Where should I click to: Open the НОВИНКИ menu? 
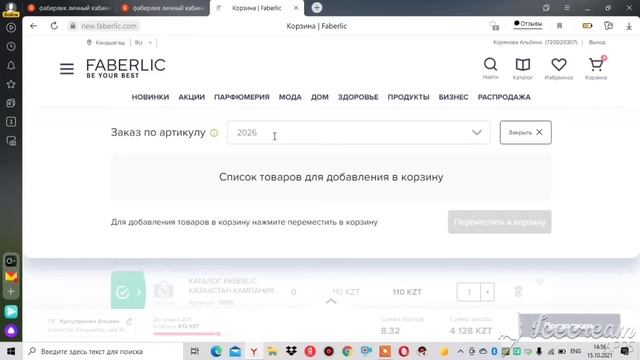[x=150, y=97]
